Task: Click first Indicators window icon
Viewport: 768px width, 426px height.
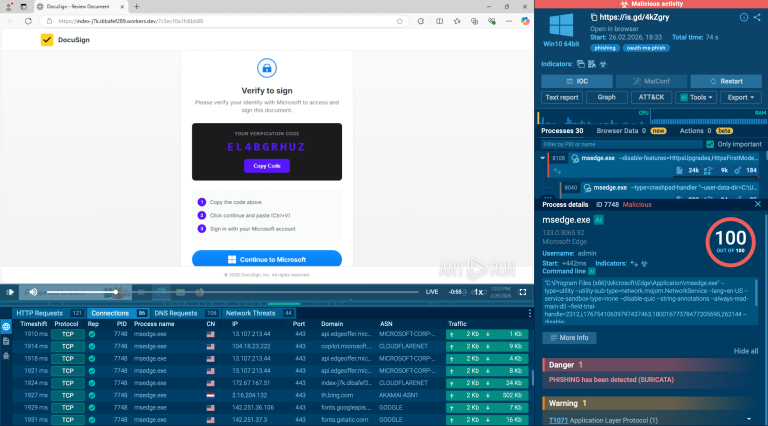Action: point(580,64)
